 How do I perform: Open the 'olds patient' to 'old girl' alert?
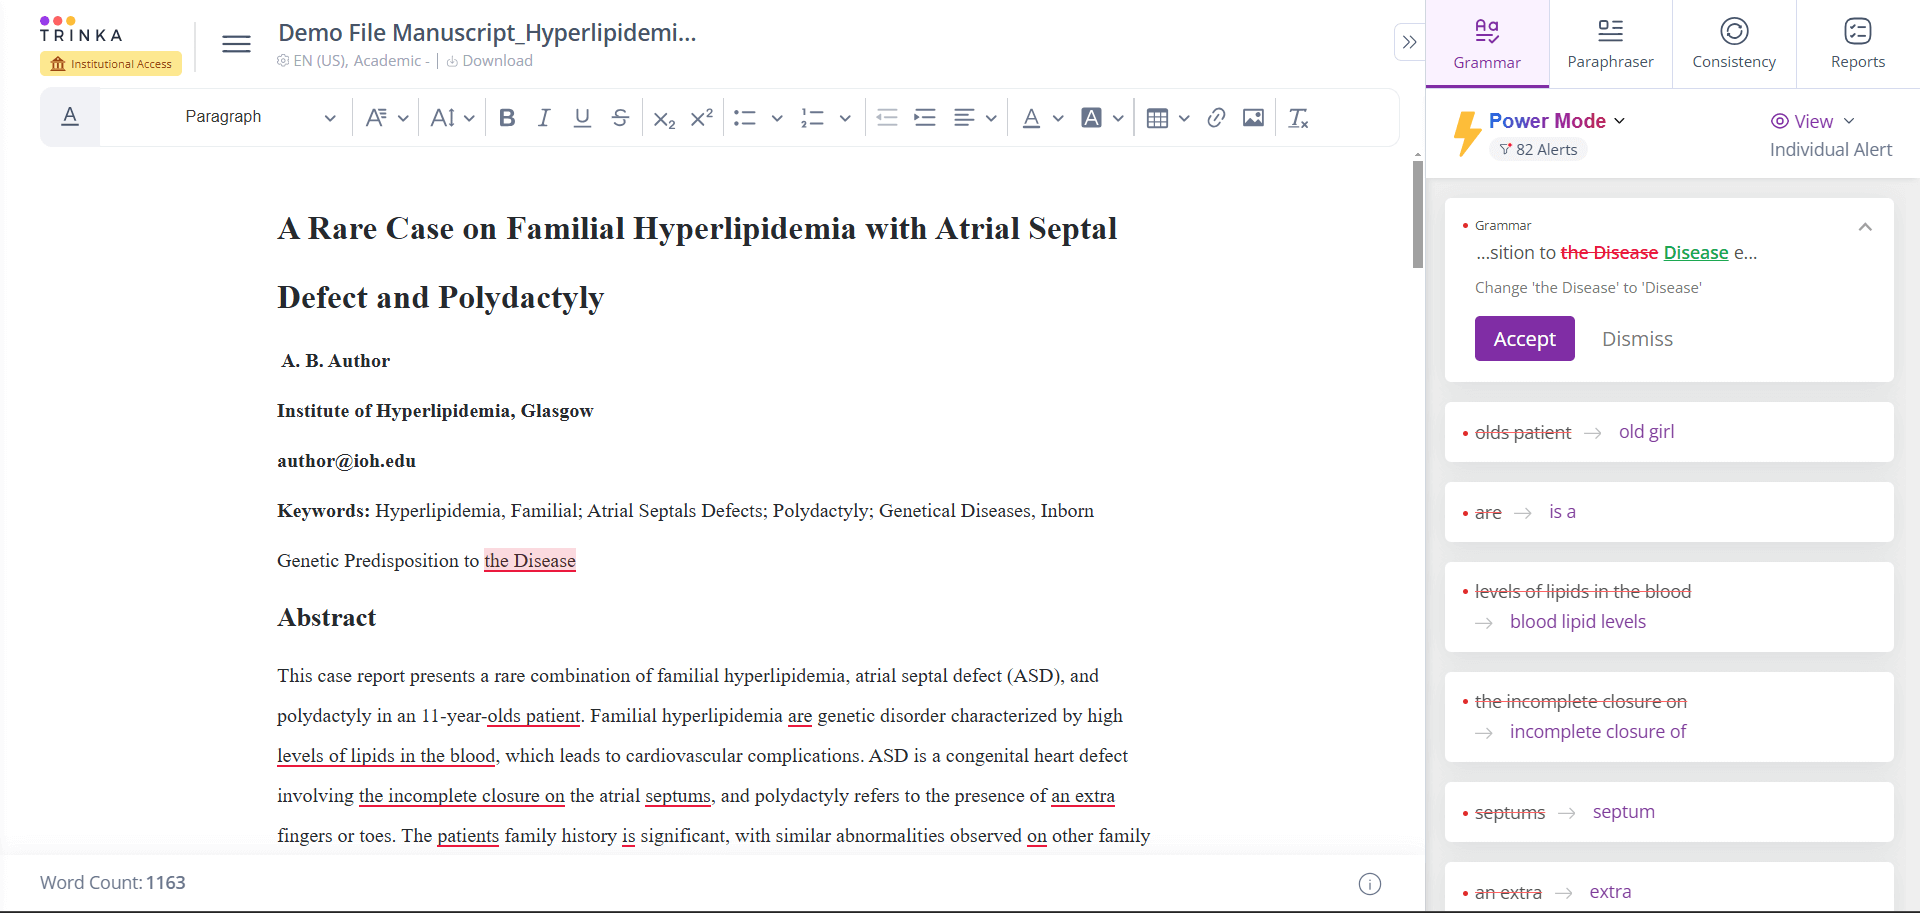(1669, 432)
